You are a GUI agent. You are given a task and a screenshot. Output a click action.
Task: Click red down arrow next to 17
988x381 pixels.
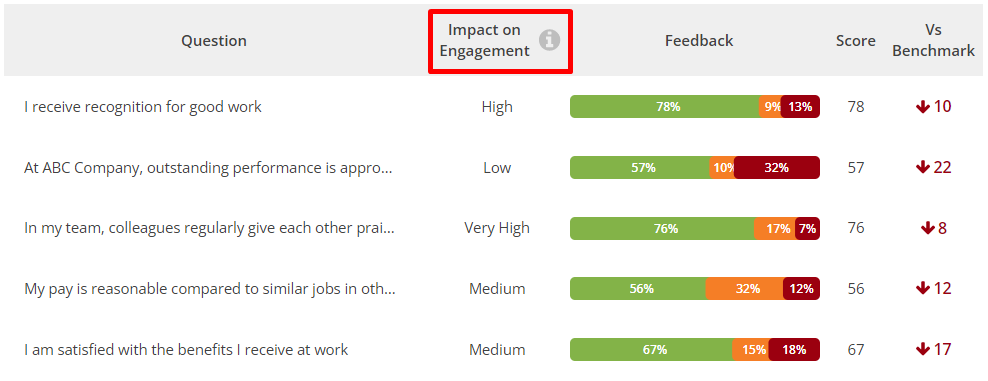(922, 350)
